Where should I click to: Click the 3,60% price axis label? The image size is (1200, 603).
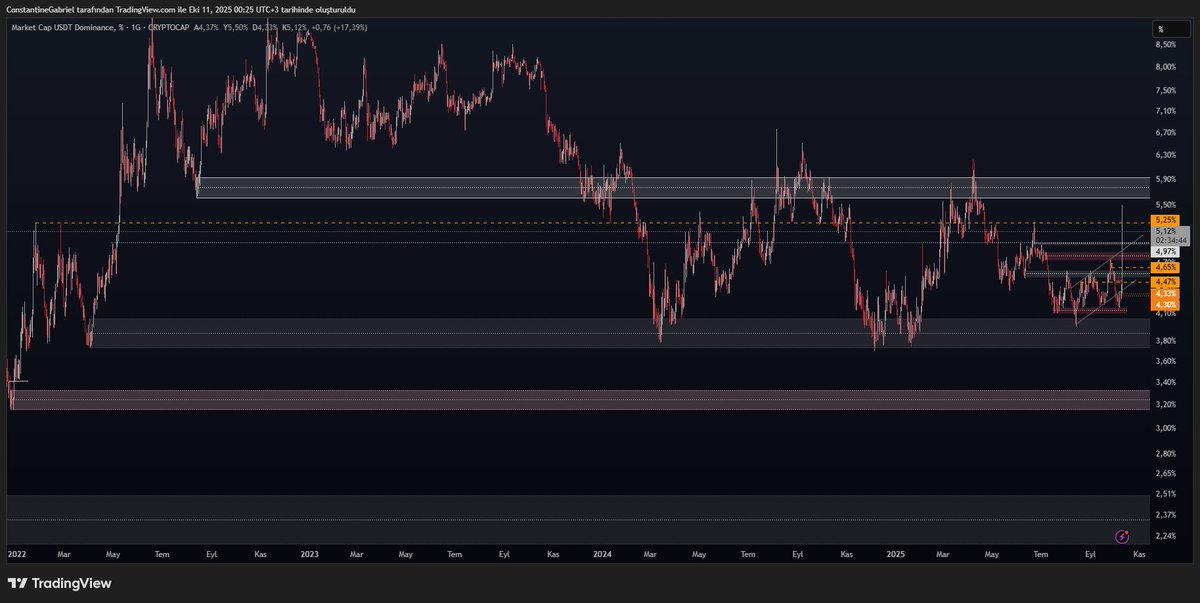coord(1166,360)
